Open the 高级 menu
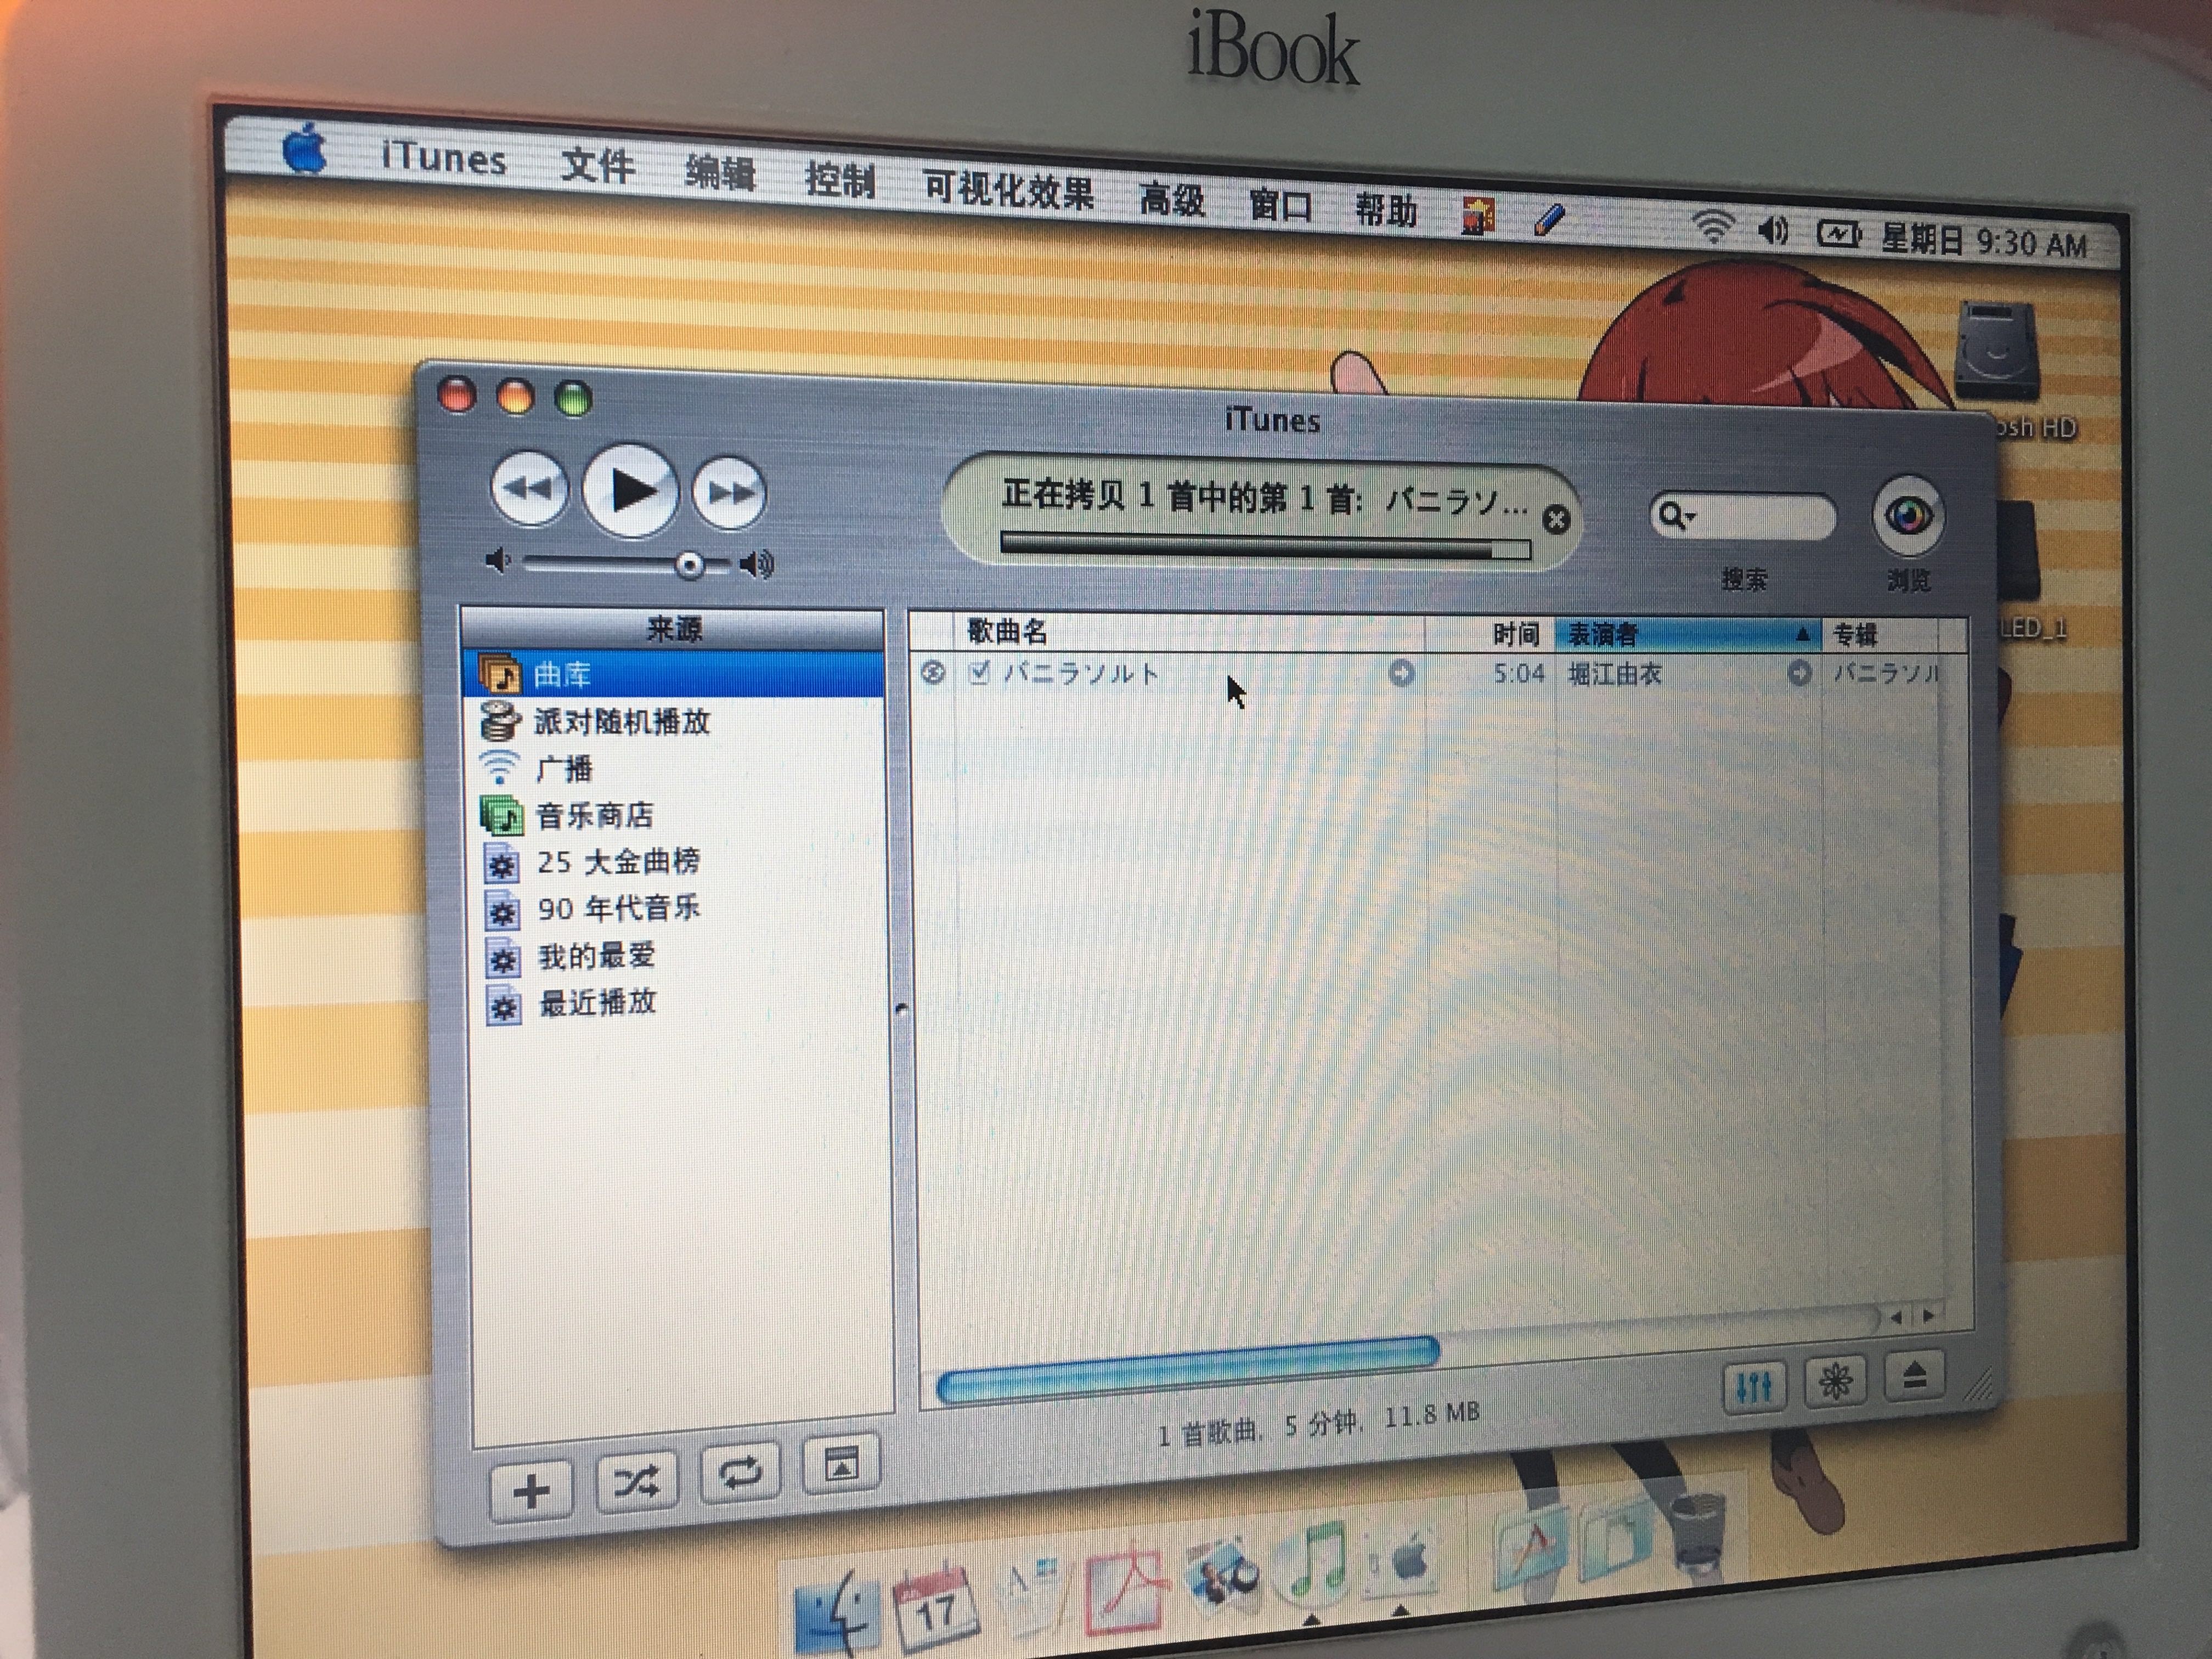This screenshot has width=2212, height=1659. 1172,200
